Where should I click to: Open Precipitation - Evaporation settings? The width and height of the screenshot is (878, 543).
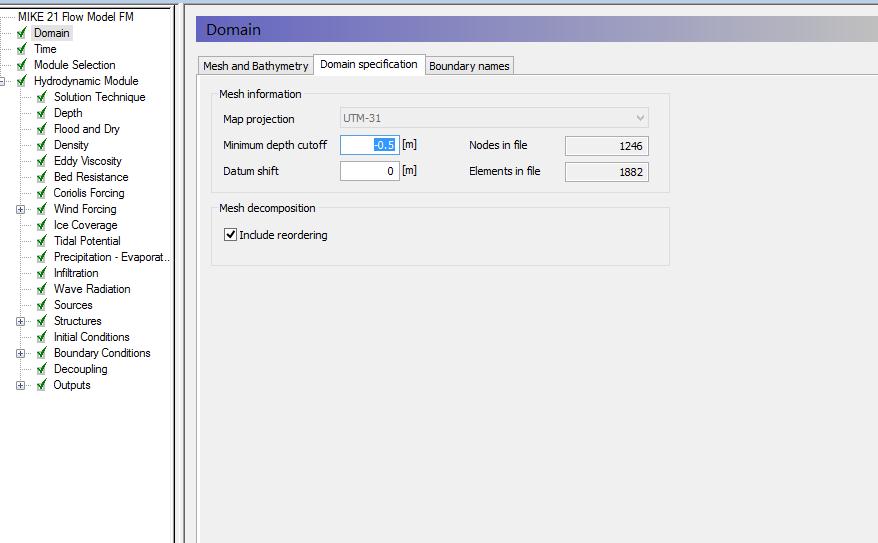tap(111, 257)
